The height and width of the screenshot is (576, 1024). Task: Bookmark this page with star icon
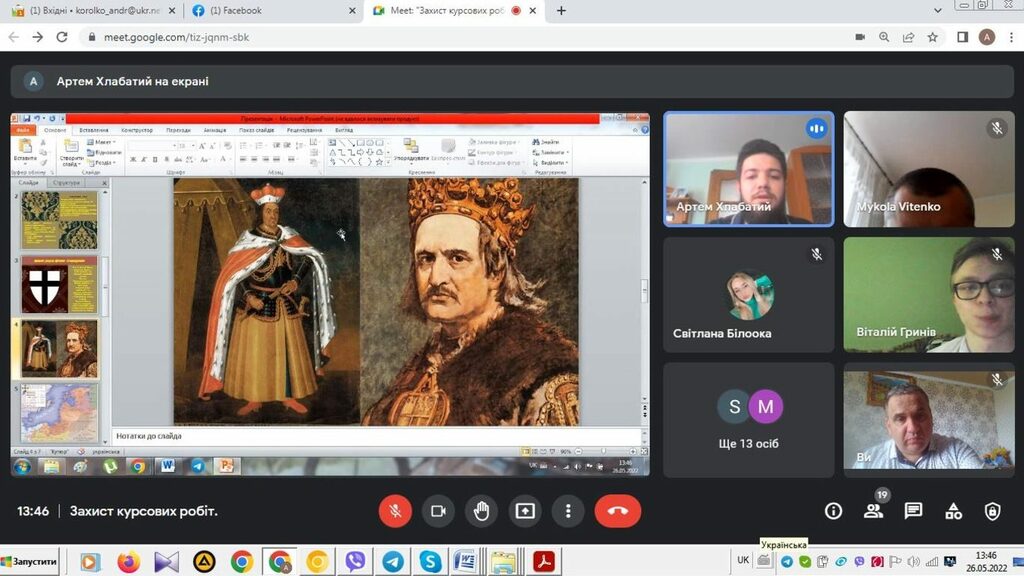(x=933, y=37)
